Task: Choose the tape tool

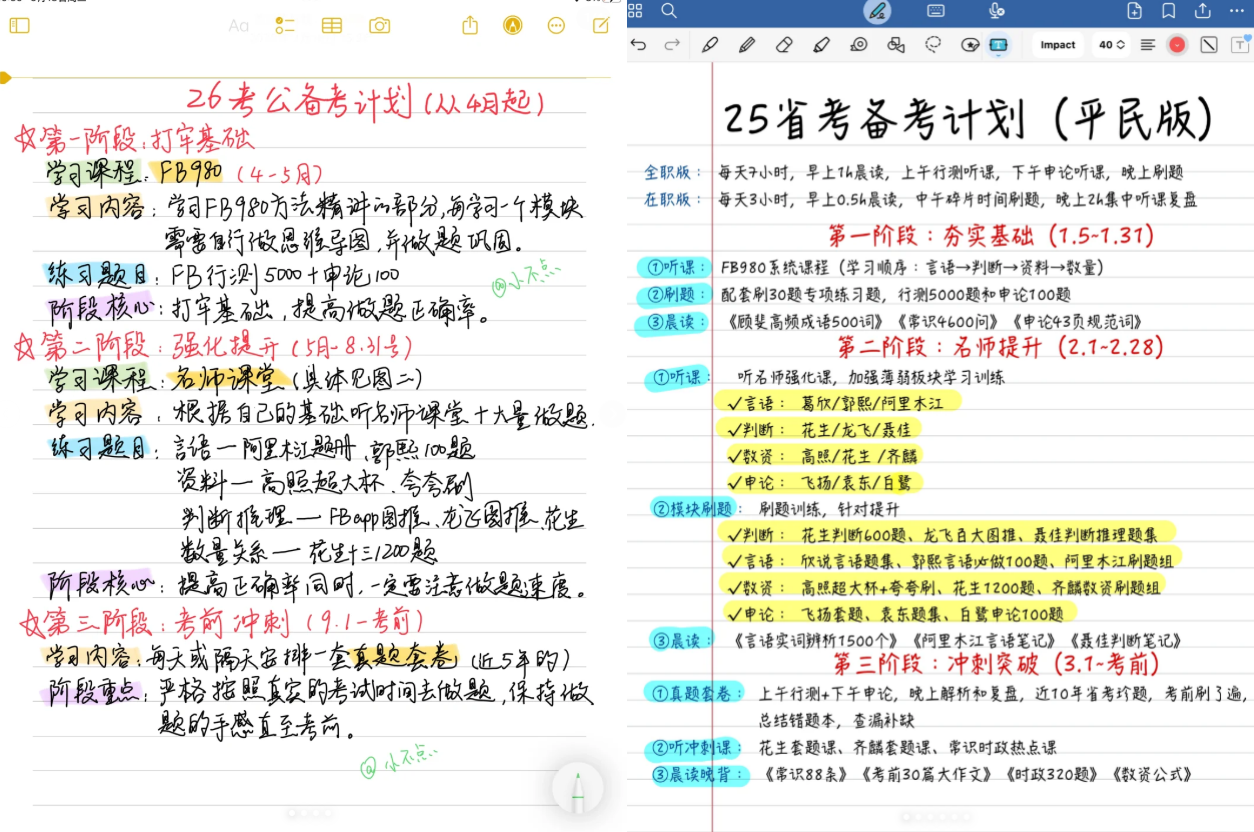Action: click(858, 44)
